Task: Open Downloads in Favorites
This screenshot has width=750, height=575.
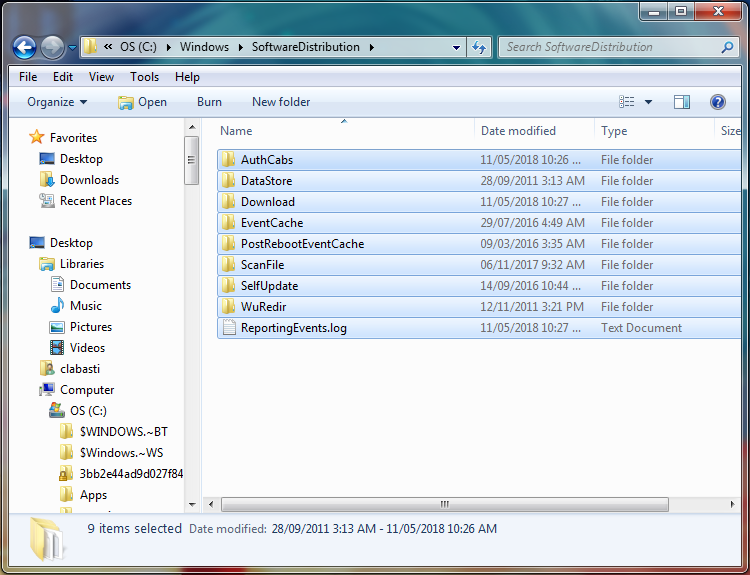Action: click(79, 180)
